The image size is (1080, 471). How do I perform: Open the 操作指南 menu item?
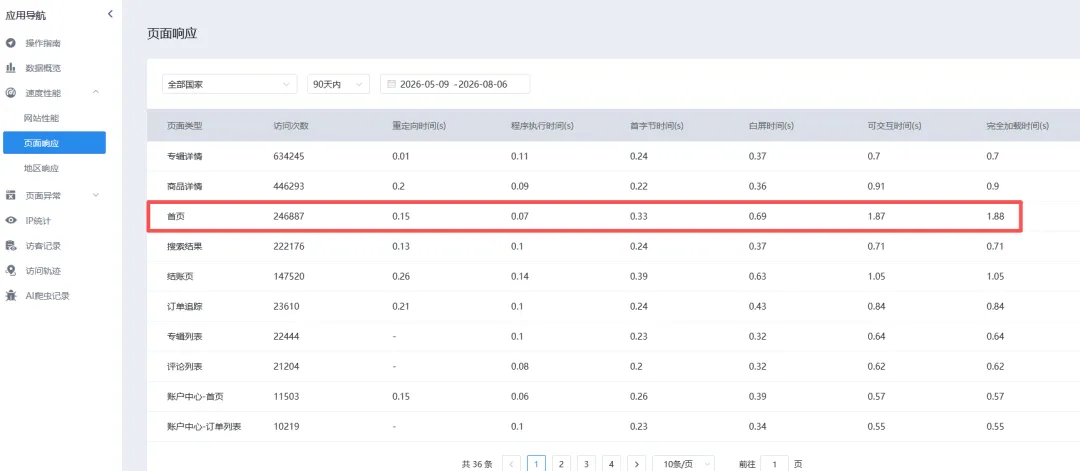coord(43,43)
